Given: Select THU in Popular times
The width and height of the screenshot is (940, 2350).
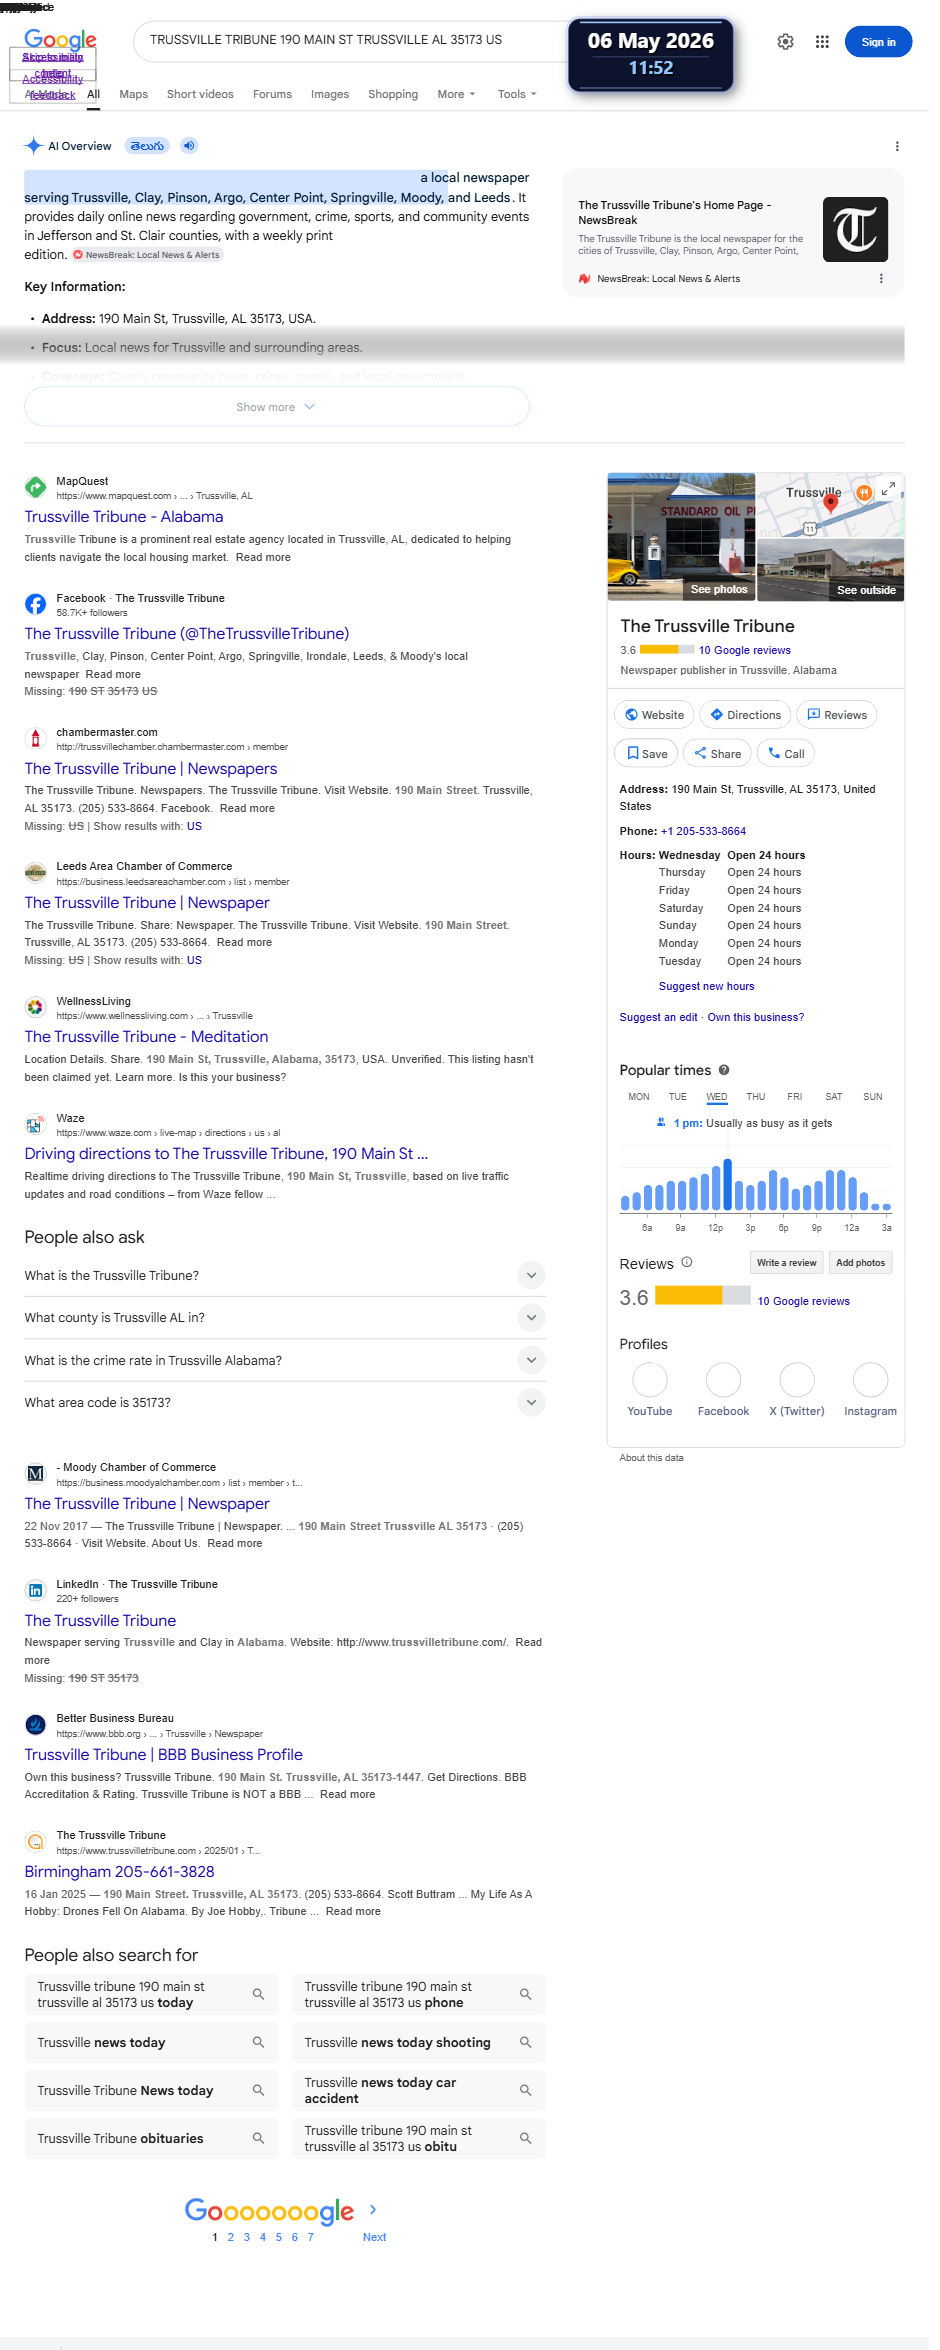Looking at the screenshot, I should 755,1097.
